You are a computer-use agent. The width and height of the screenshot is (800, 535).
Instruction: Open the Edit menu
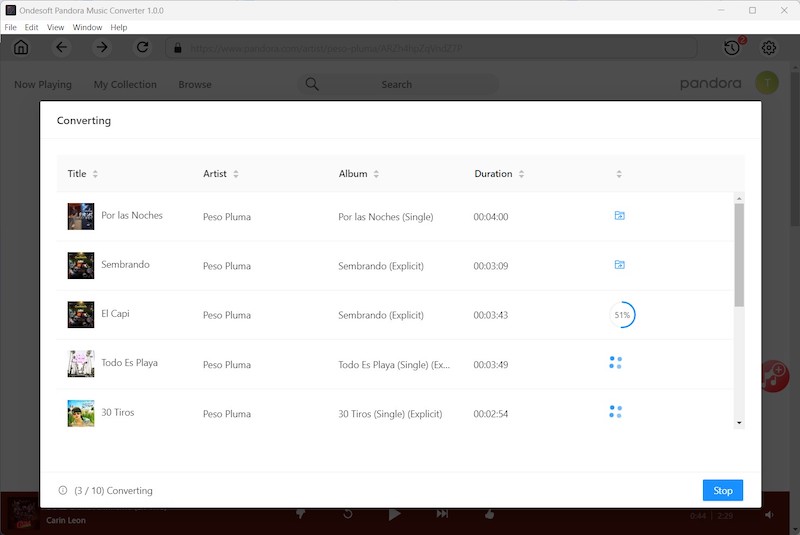point(31,28)
